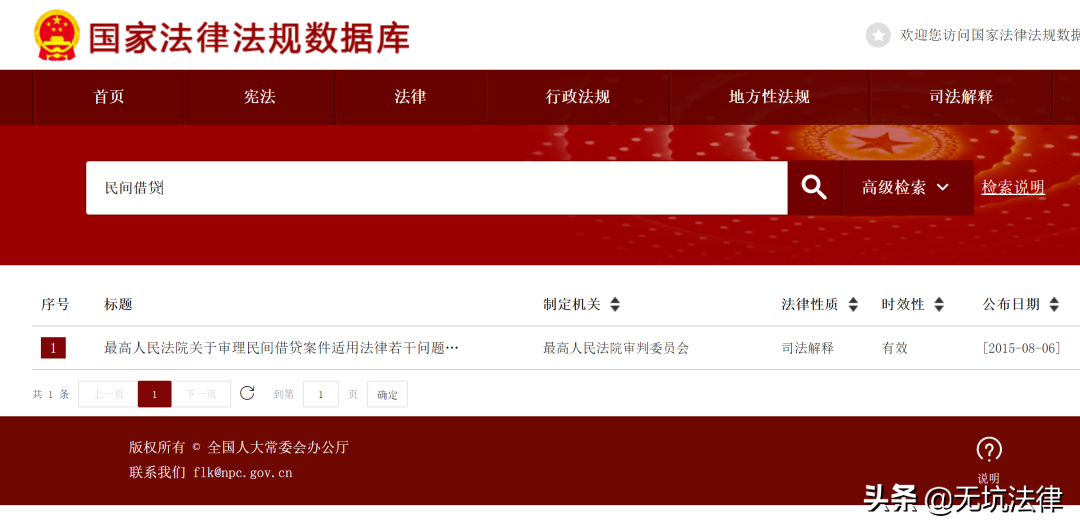Screen dimensions: 1080x530
Task: Click the page number jump field
Action: (321, 394)
